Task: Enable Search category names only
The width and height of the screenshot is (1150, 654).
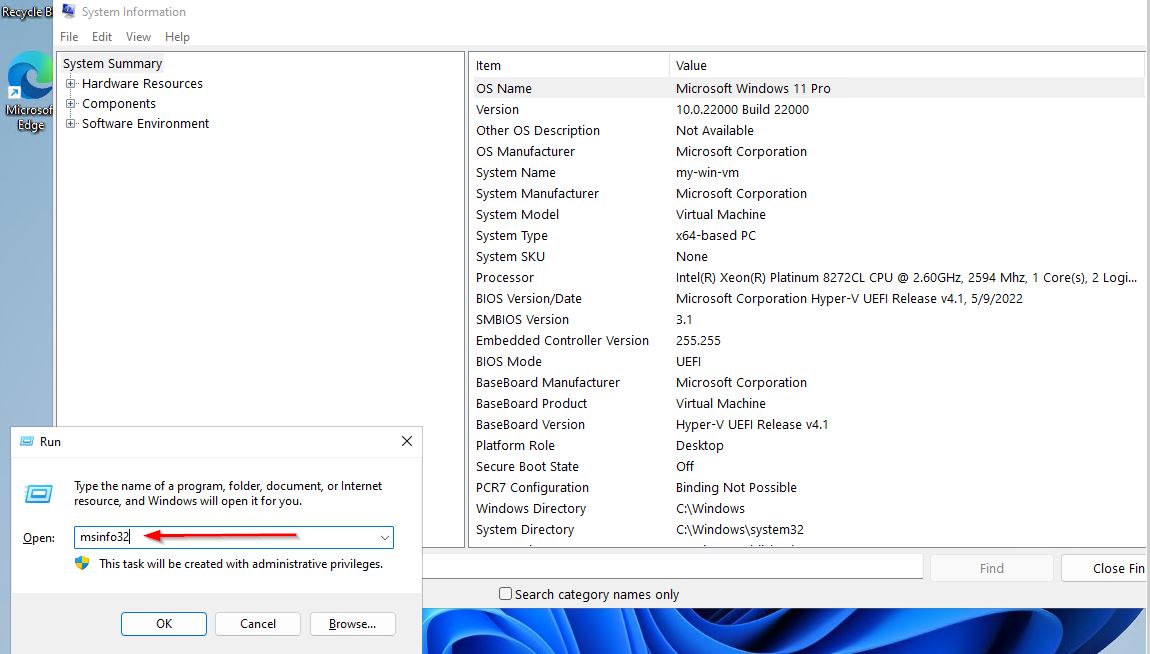Action: (505, 593)
